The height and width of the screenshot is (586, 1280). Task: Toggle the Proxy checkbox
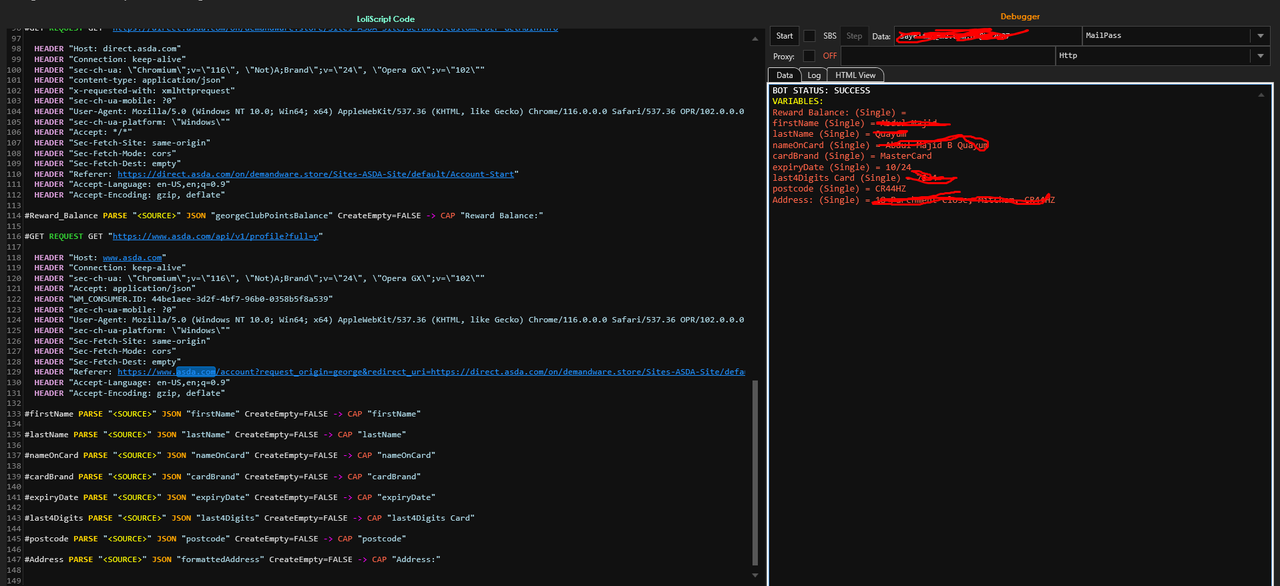pyautogui.click(x=809, y=56)
